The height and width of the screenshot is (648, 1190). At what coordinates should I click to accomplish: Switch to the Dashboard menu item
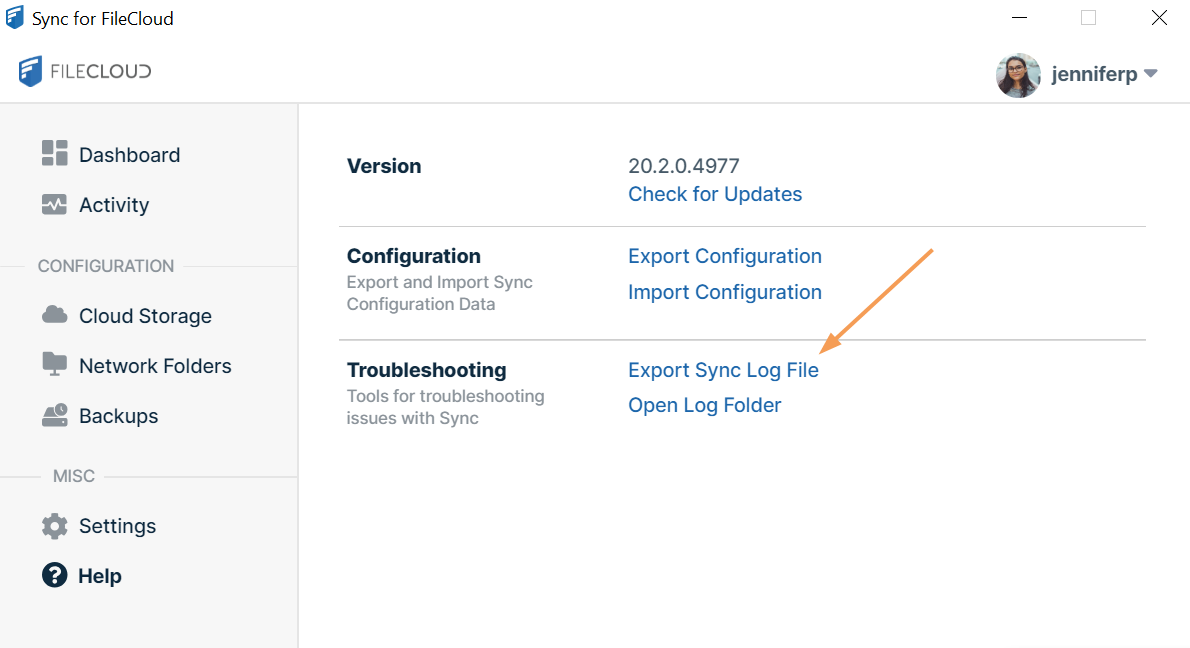pyautogui.click(x=129, y=154)
